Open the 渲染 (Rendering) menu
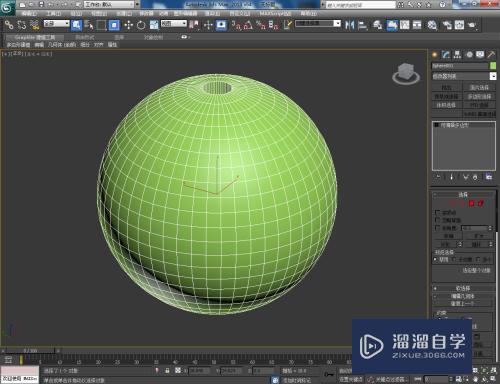The height and width of the screenshot is (384, 500). pos(212,14)
